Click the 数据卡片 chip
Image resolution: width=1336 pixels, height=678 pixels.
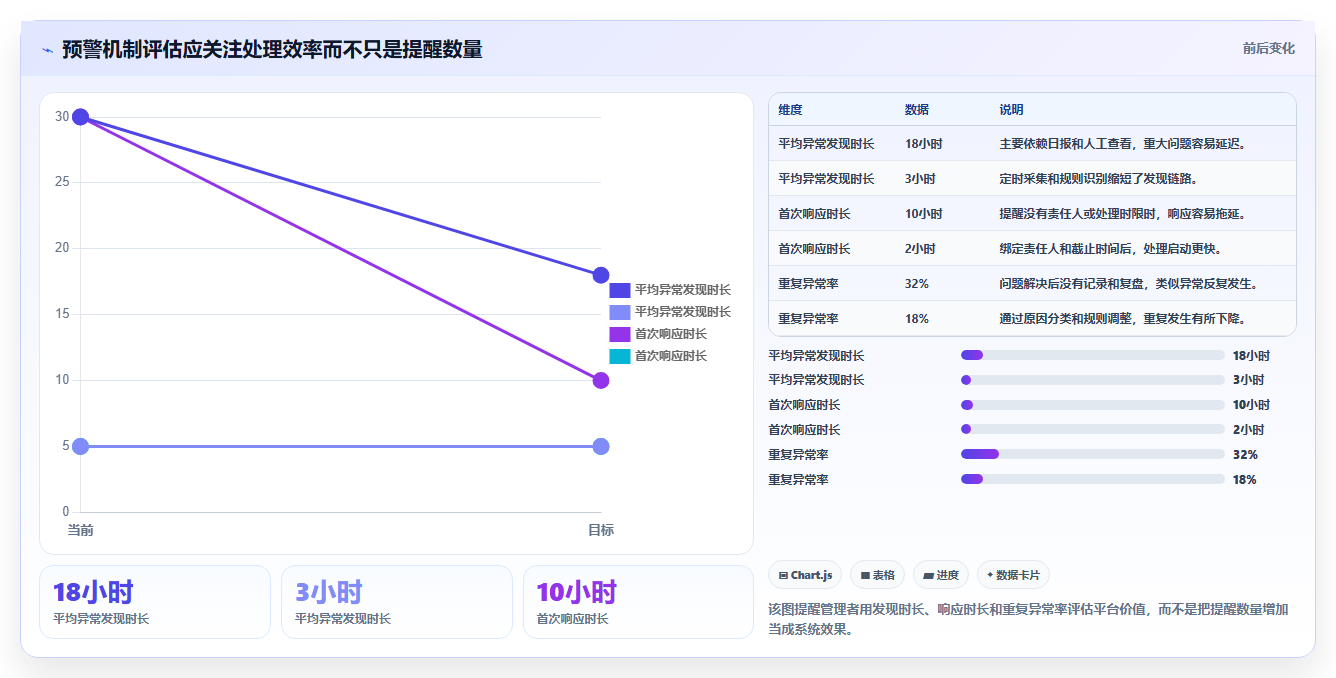[x=1013, y=575]
